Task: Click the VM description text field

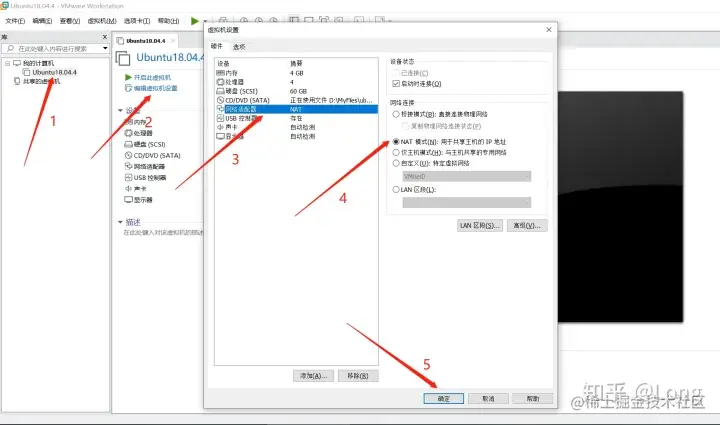Action: (x=163, y=233)
